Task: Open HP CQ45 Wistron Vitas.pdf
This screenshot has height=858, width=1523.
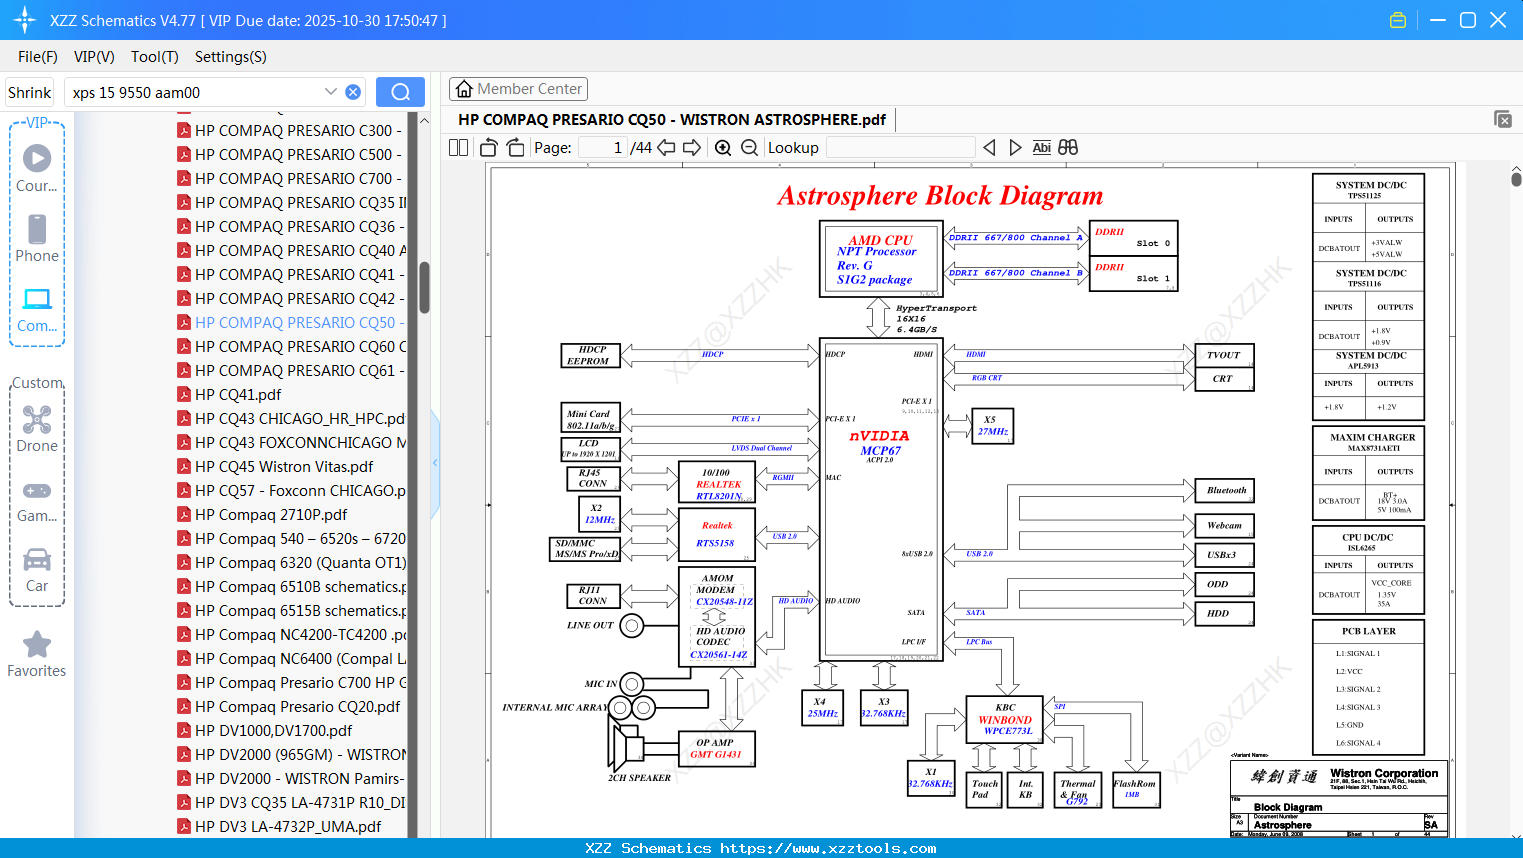Action: click(x=275, y=466)
